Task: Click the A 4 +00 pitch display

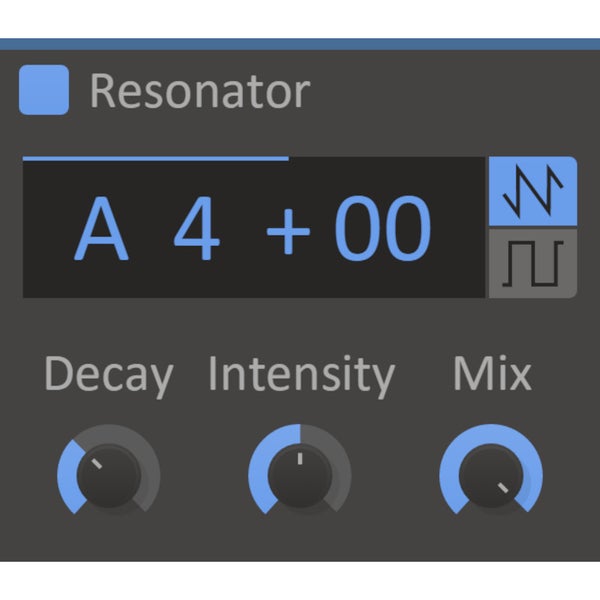Action: [x=254, y=229]
